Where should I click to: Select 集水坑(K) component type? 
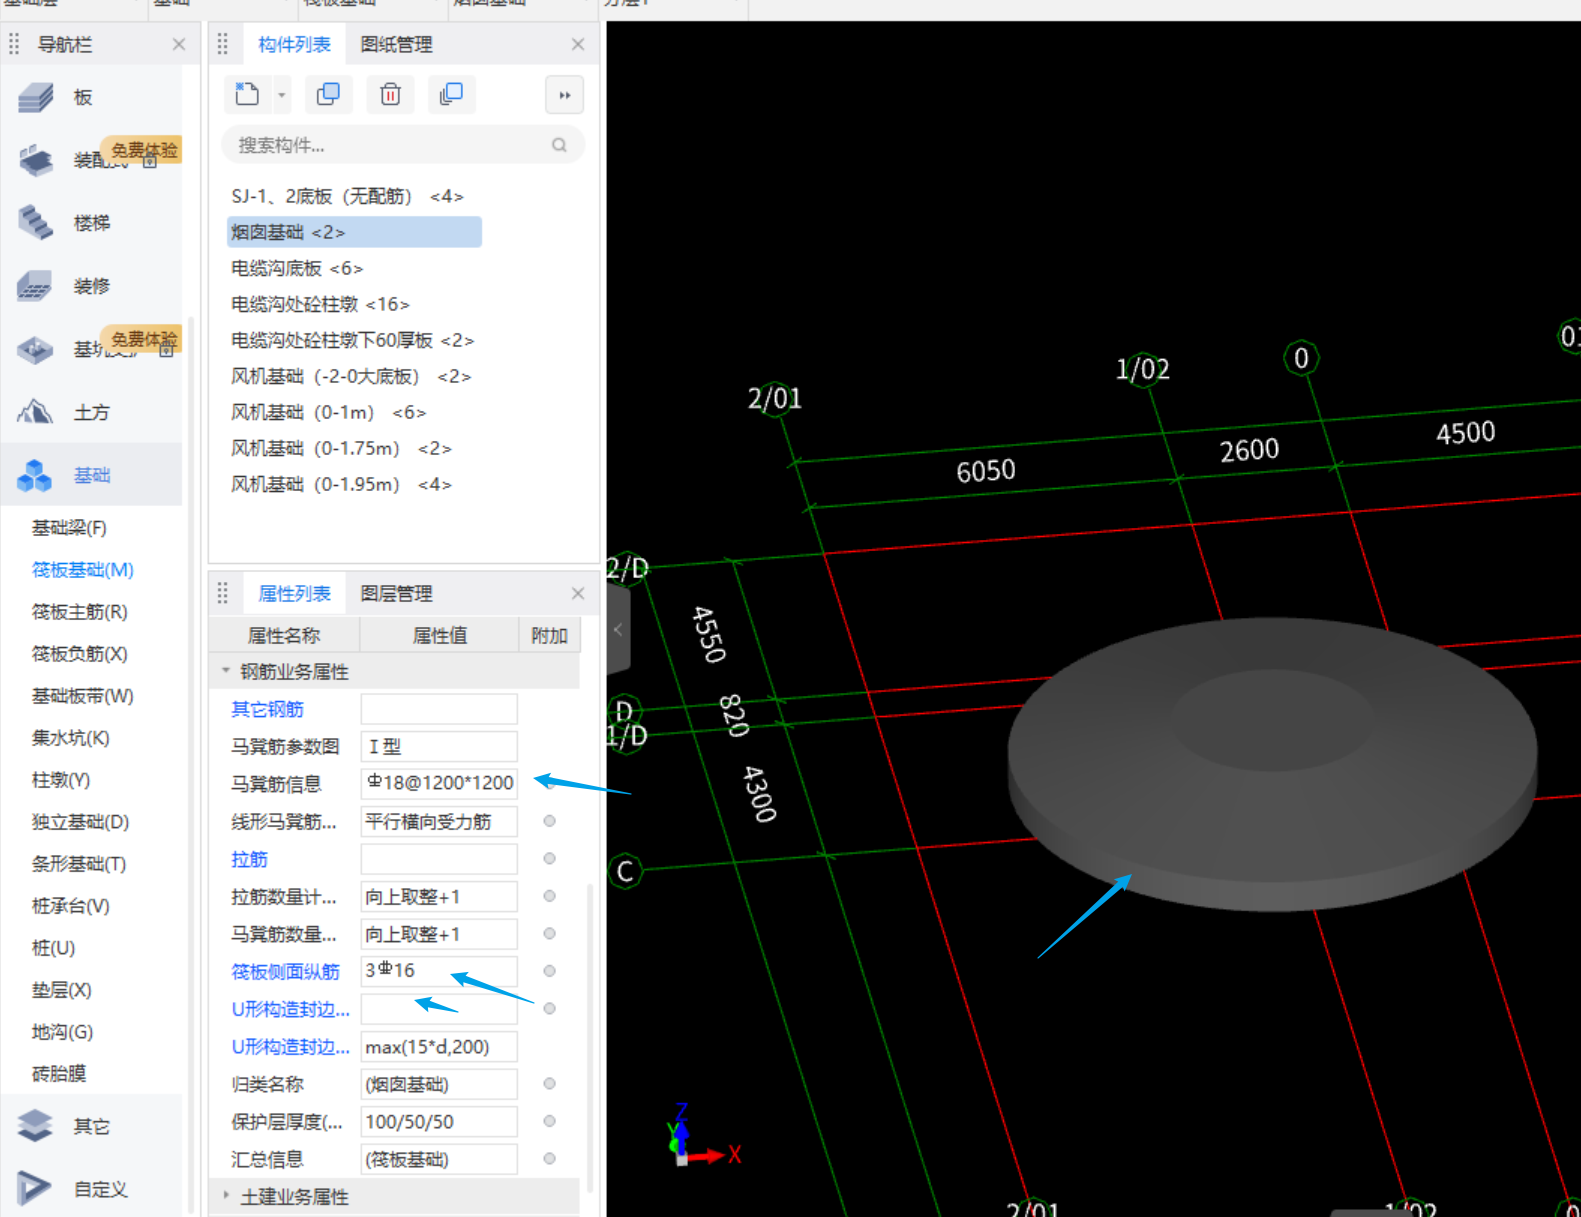click(x=71, y=737)
